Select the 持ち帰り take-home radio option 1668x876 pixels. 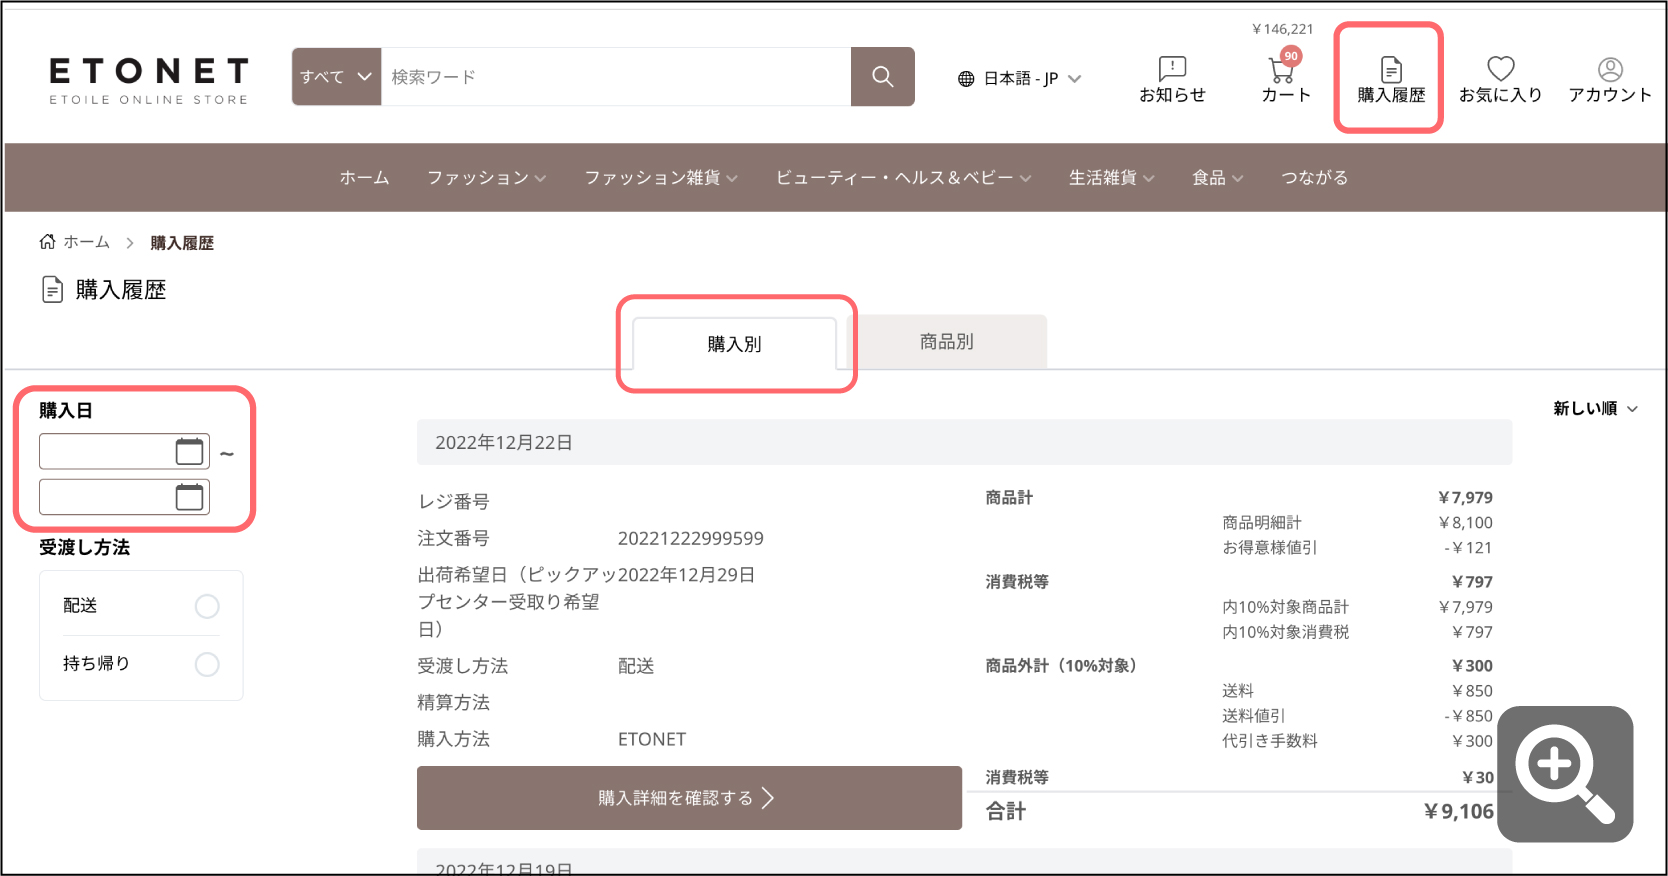(207, 664)
